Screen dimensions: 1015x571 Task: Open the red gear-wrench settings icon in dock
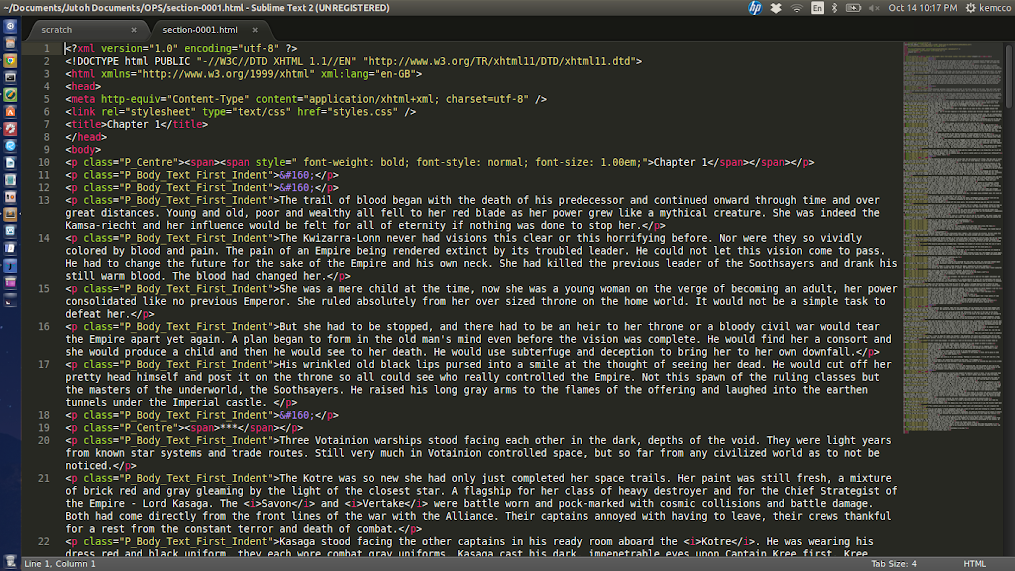10,128
